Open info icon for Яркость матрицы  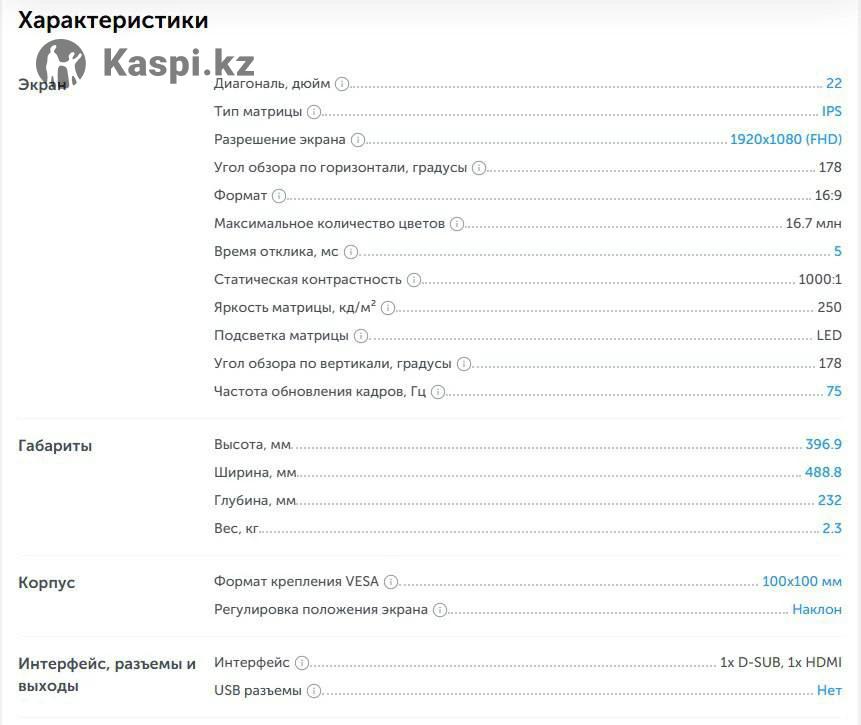(388, 308)
